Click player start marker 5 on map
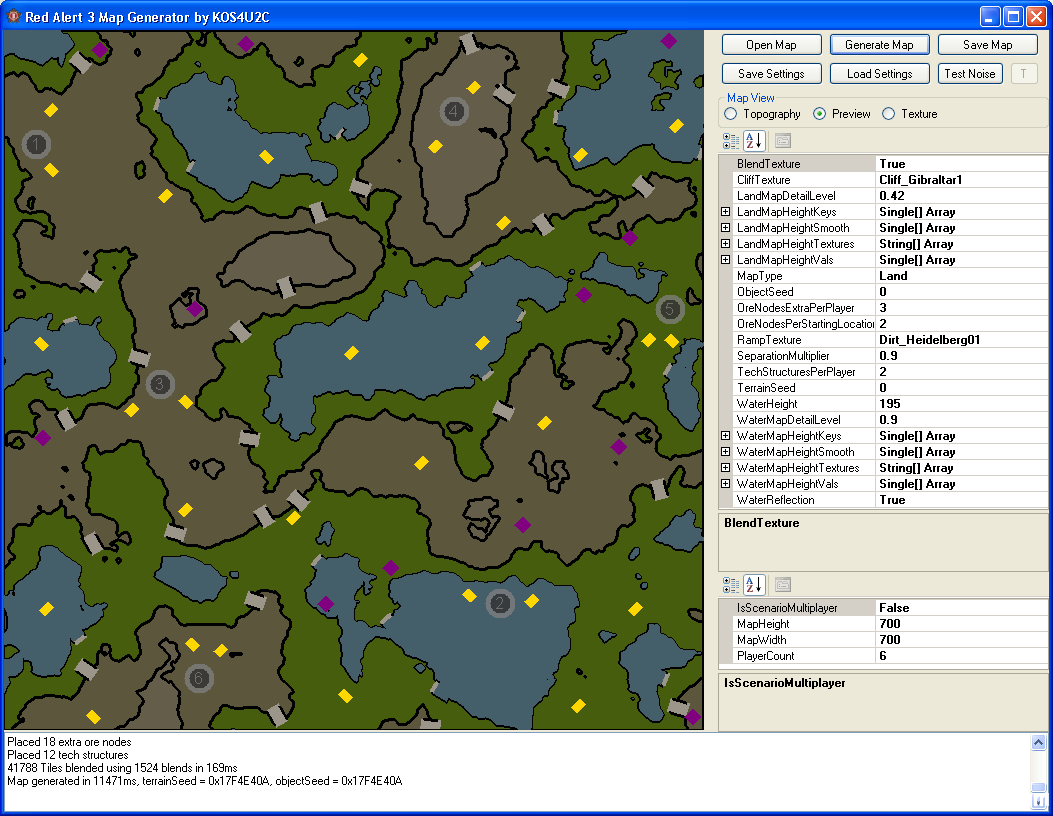The image size is (1053, 816). [x=670, y=309]
